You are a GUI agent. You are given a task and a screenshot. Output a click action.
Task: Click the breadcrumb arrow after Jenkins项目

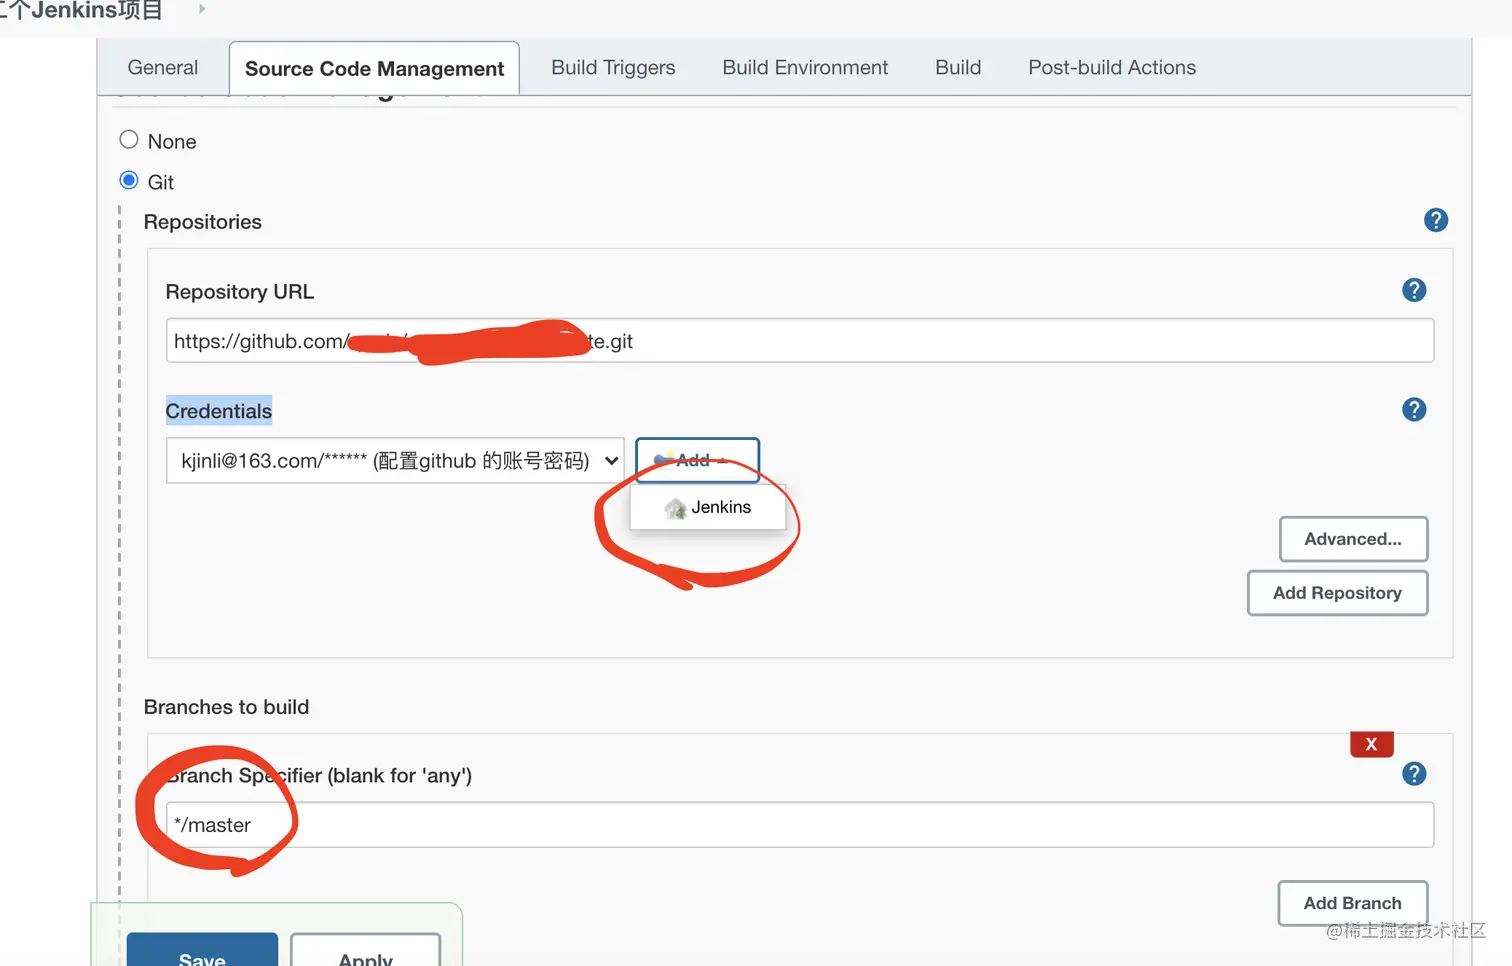202,9
